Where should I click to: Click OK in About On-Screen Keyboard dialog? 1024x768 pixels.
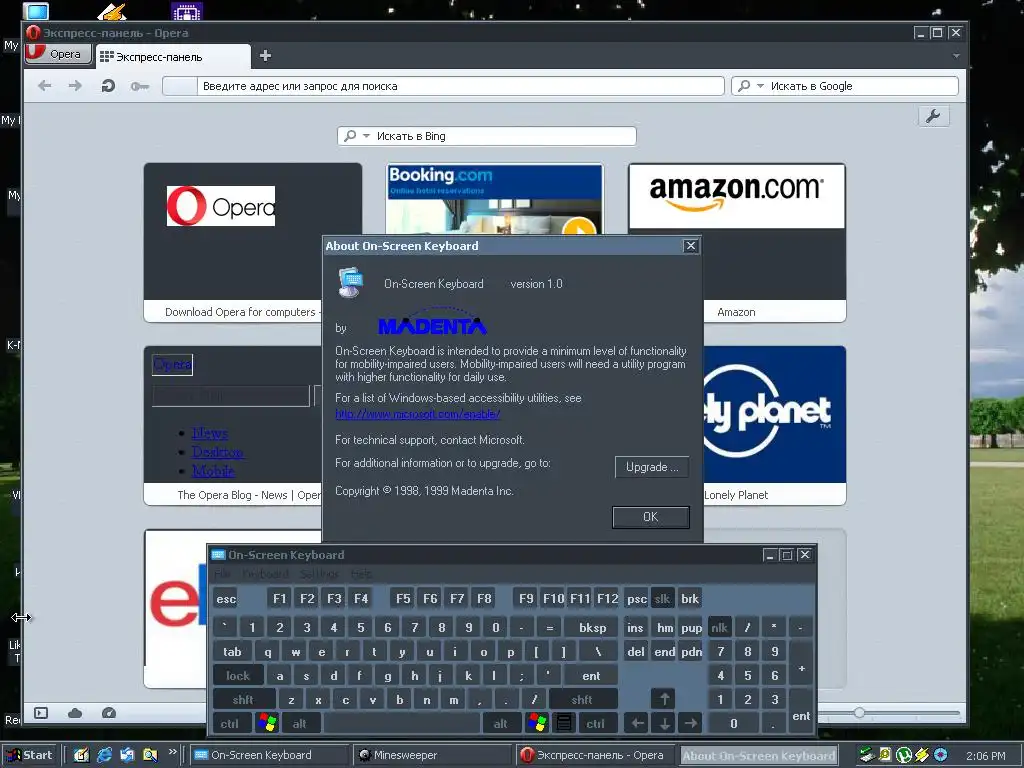[650, 517]
